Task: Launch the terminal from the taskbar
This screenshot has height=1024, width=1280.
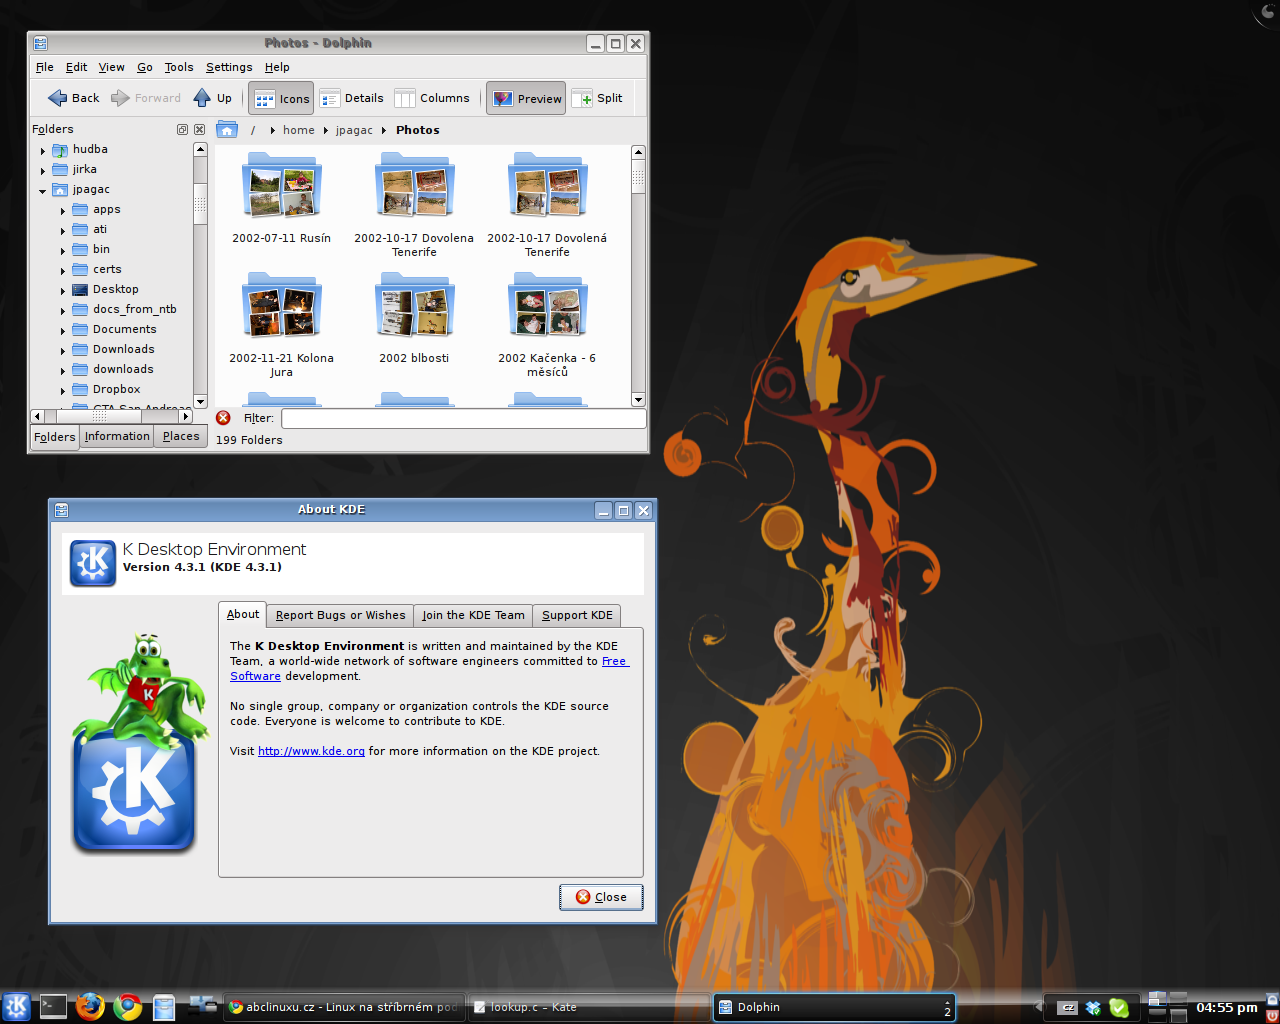Action: tap(53, 1006)
